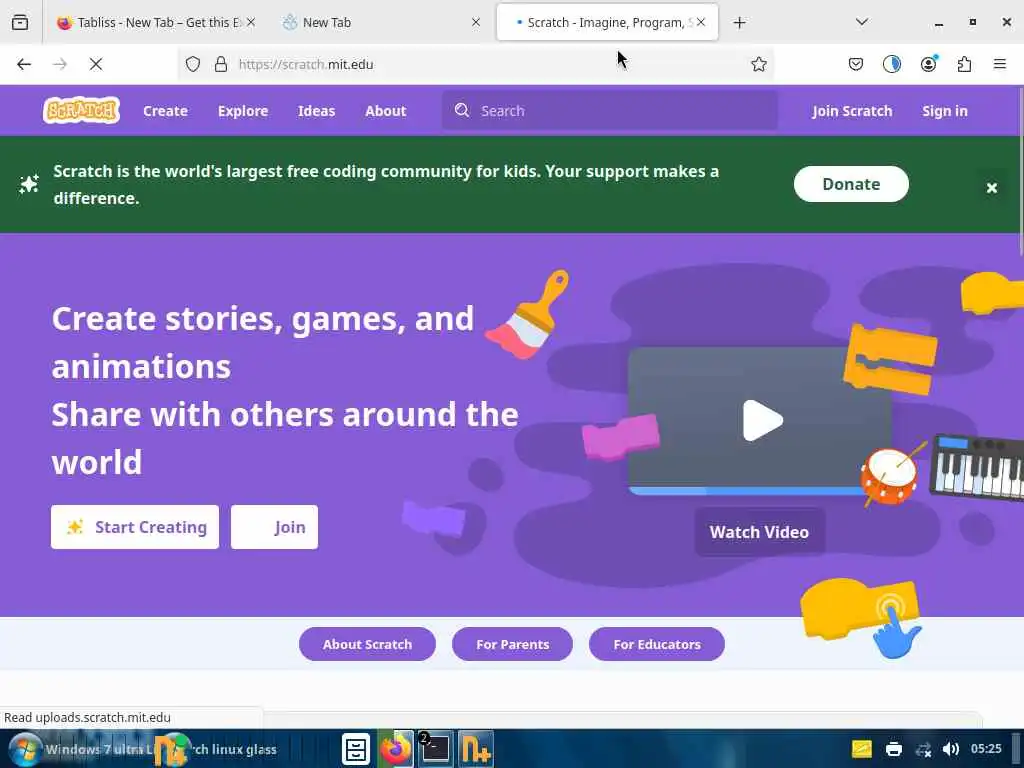The height and width of the screenshot is (768, 1024).
Task: Open the terminal taskbar icon
Action: point(436,749)
